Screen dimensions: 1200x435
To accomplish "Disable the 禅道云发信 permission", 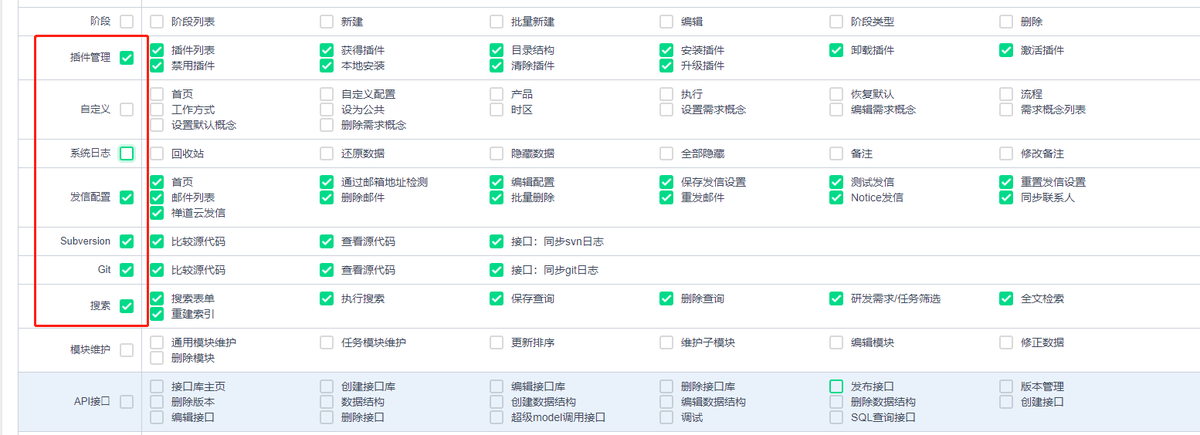I will [x=157, y=213].
